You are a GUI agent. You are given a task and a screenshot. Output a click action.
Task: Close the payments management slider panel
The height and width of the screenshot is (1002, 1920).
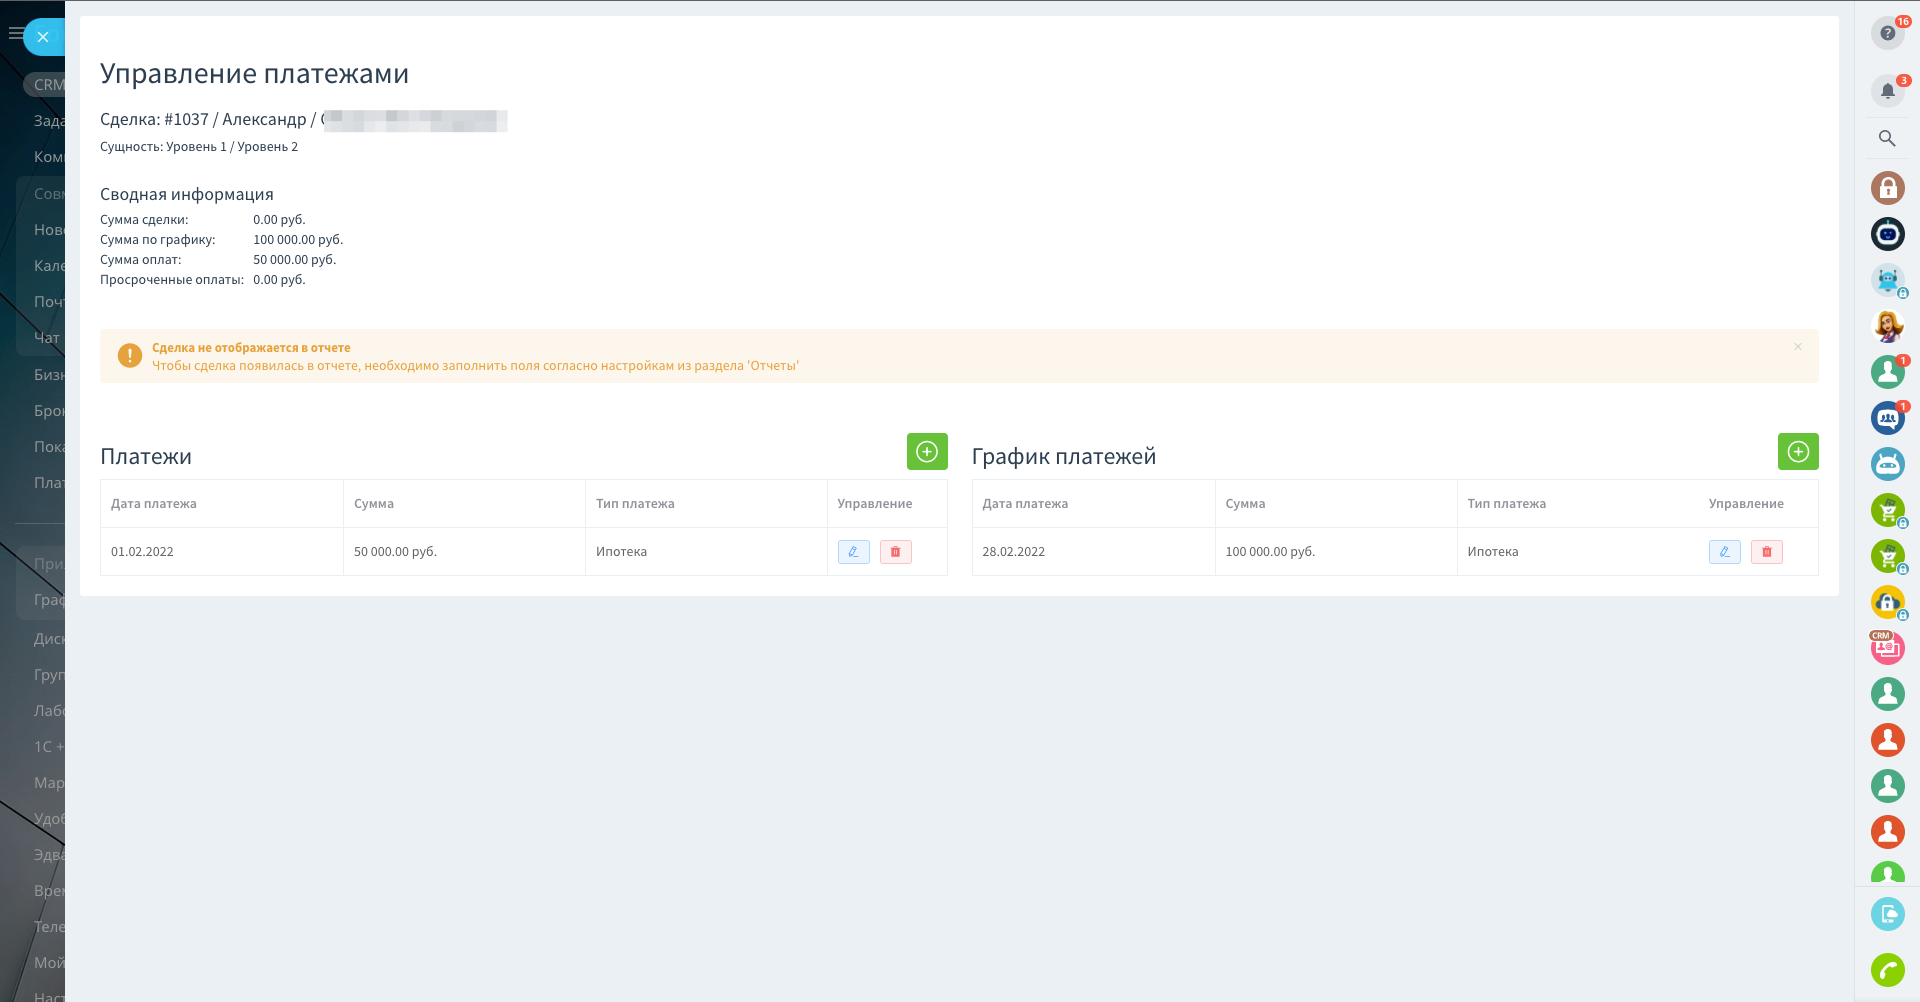pos(43,37)
